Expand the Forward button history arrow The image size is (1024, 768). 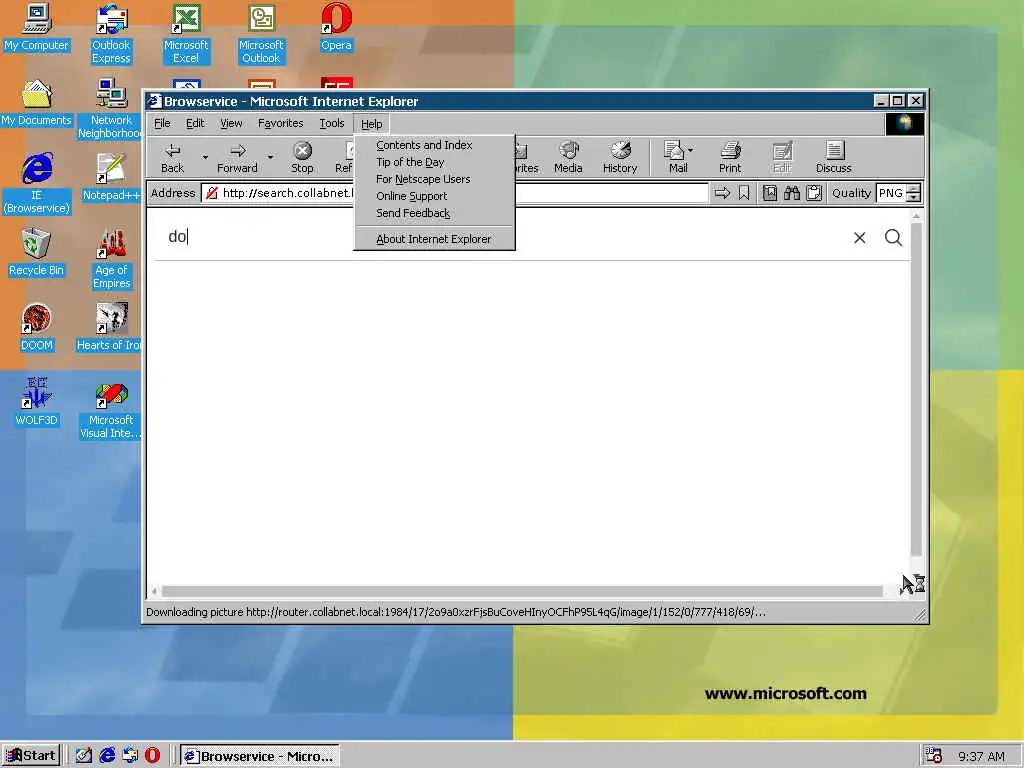click(270, 158)
